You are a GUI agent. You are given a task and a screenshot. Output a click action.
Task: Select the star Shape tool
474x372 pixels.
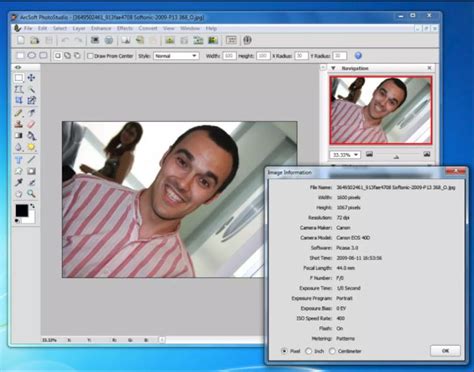[x=19, y=171]
